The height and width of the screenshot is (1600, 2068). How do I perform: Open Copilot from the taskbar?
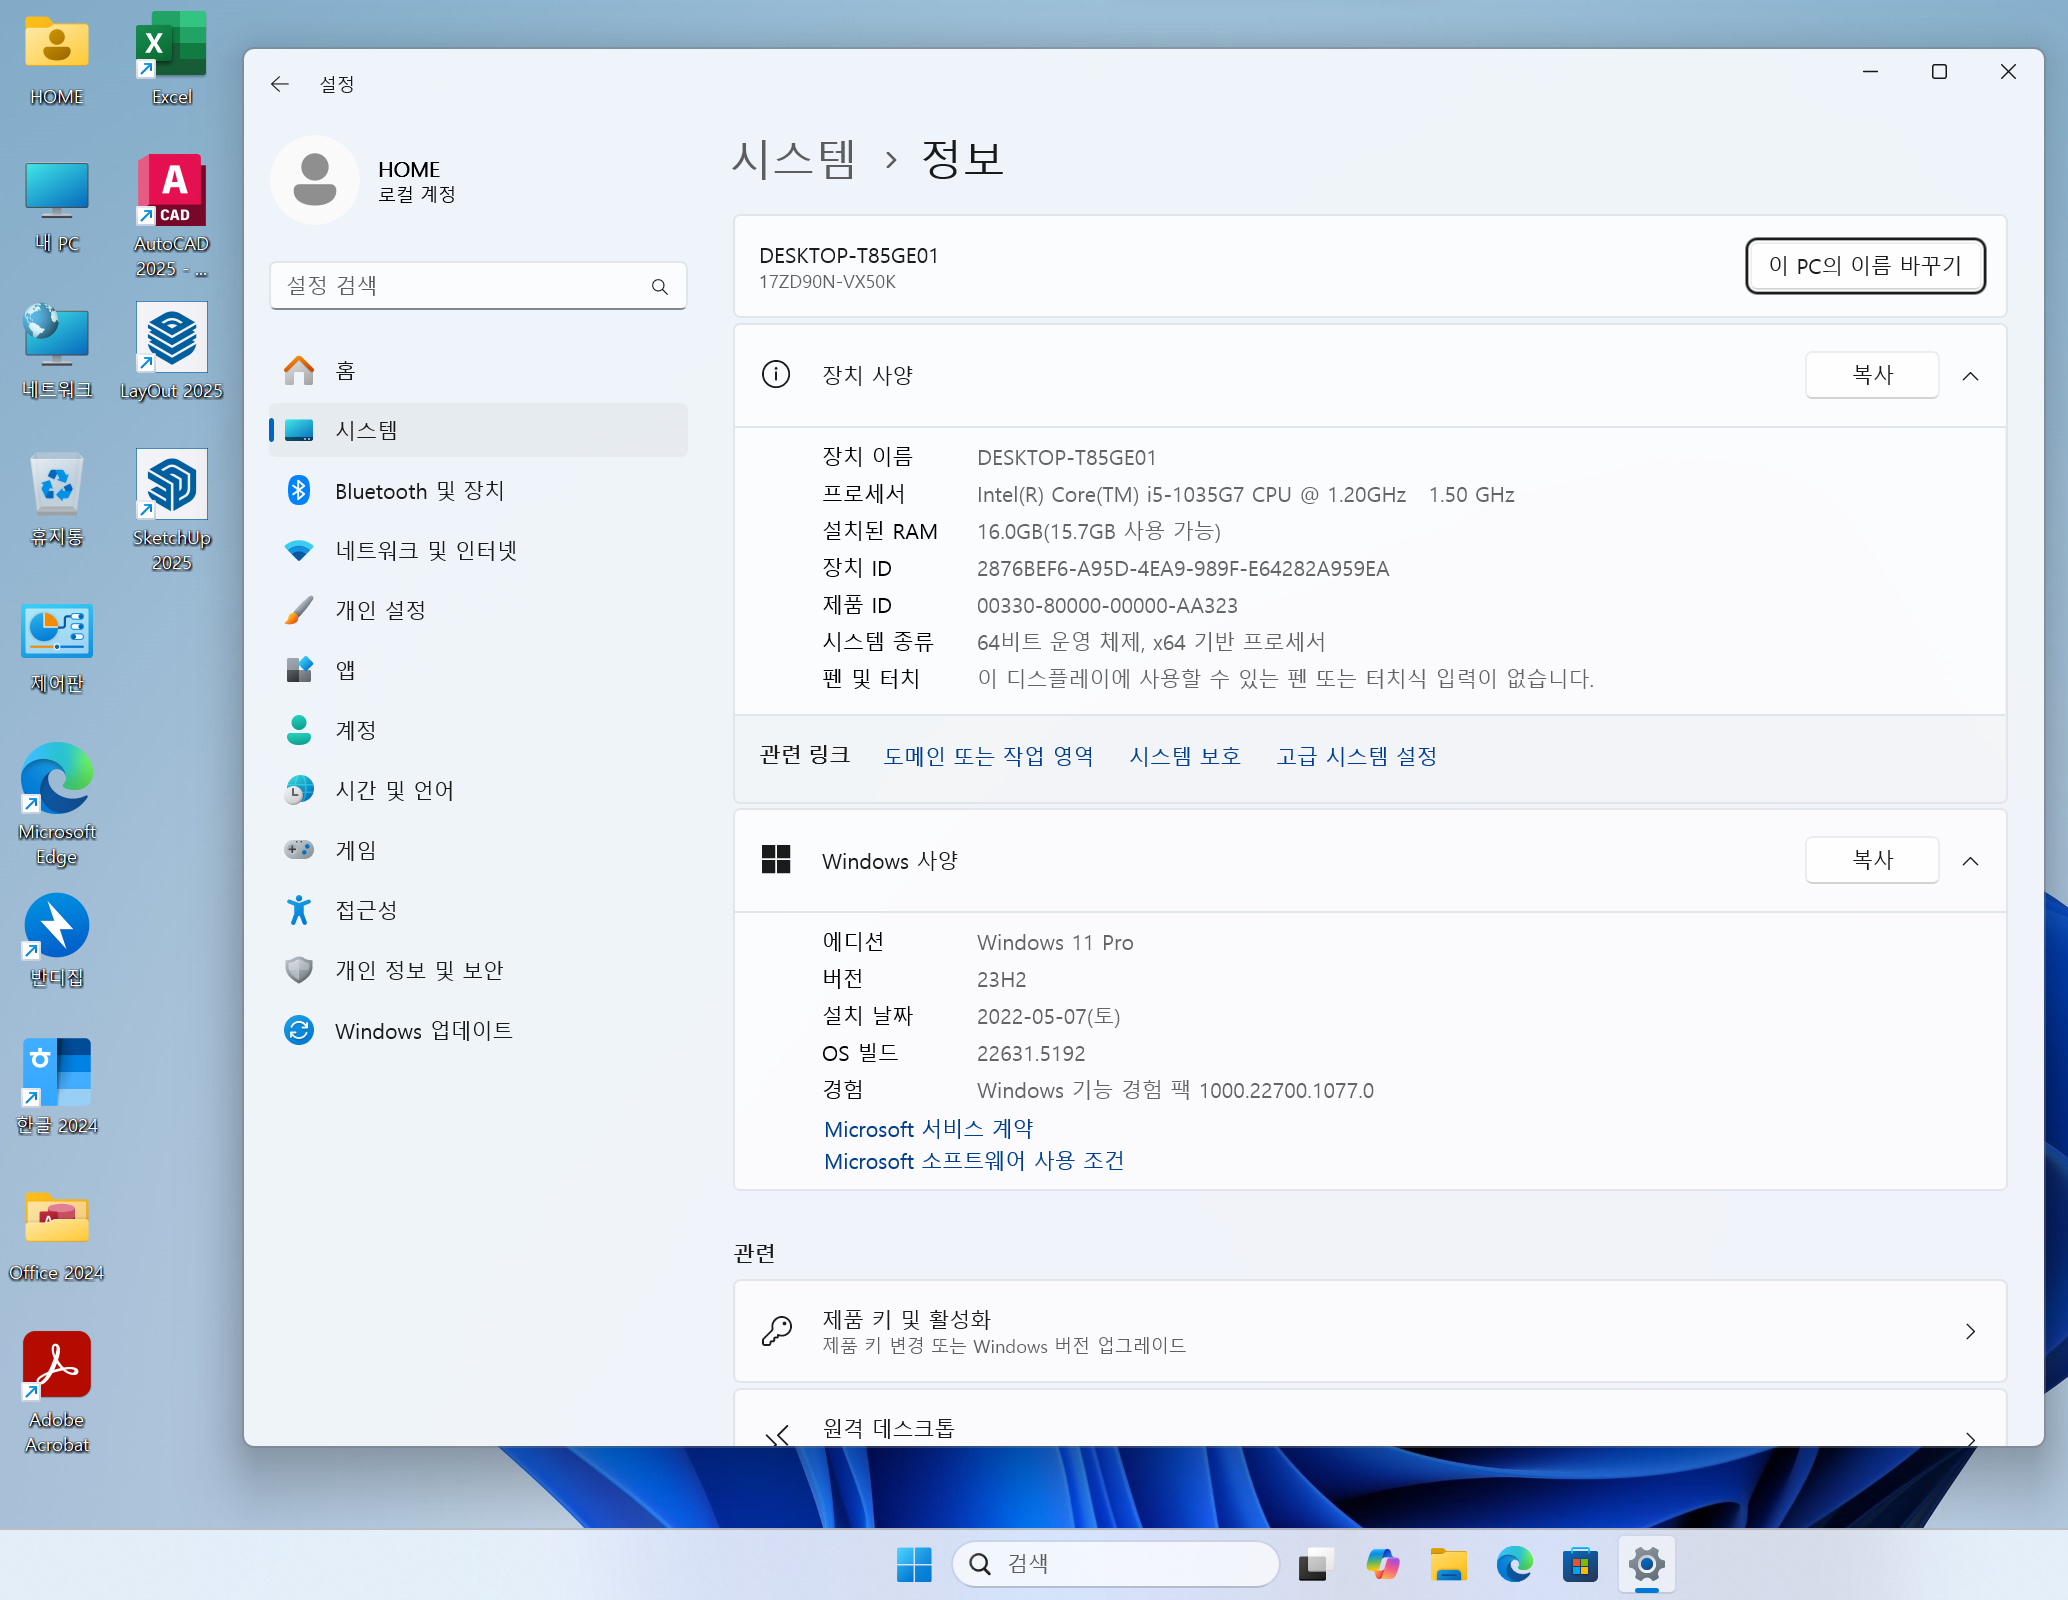click(x=1383, y=1564)
